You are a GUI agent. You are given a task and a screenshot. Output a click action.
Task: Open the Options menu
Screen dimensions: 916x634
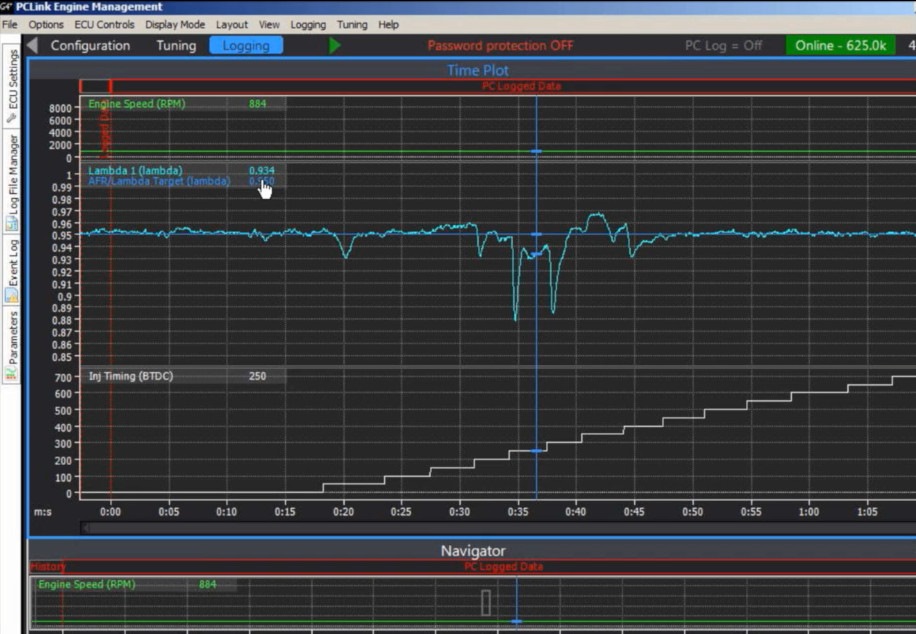point(46,25)
